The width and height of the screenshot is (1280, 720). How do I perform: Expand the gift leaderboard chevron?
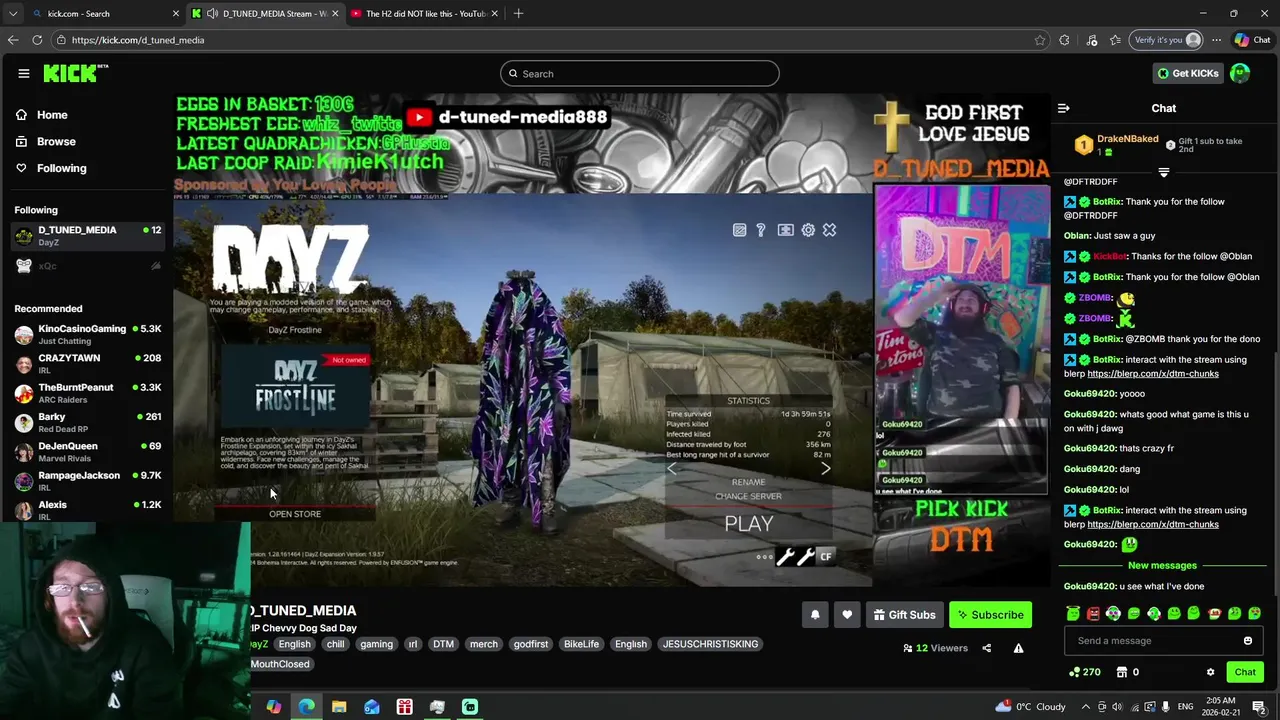click(x=1163, y=172)
